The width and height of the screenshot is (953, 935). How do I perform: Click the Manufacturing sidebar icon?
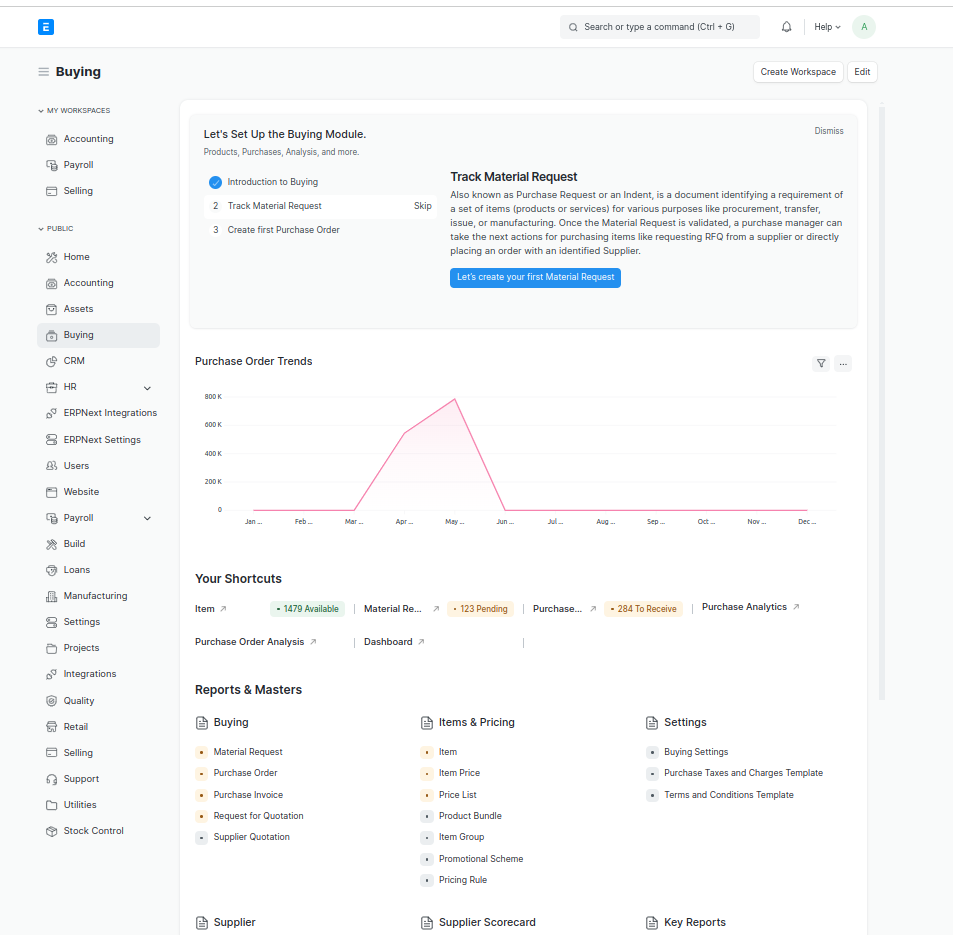(52, 596)
